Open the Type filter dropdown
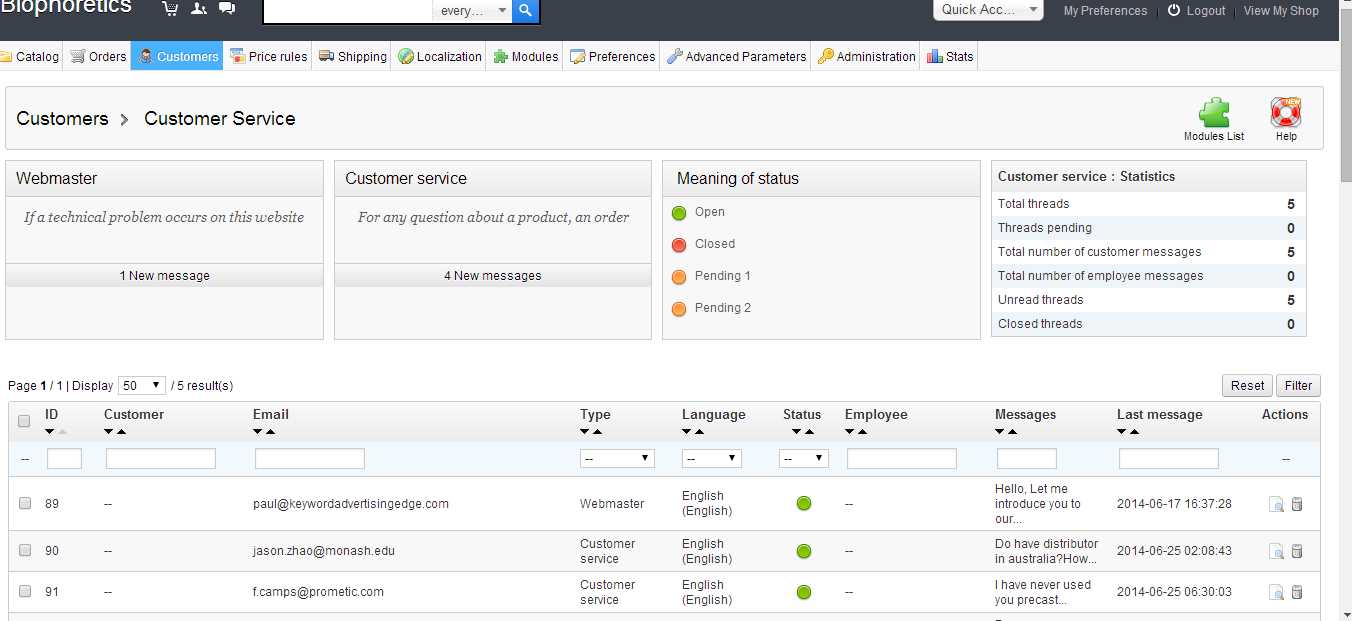Viewport: 1352px width, 621px height. point(617,458)
